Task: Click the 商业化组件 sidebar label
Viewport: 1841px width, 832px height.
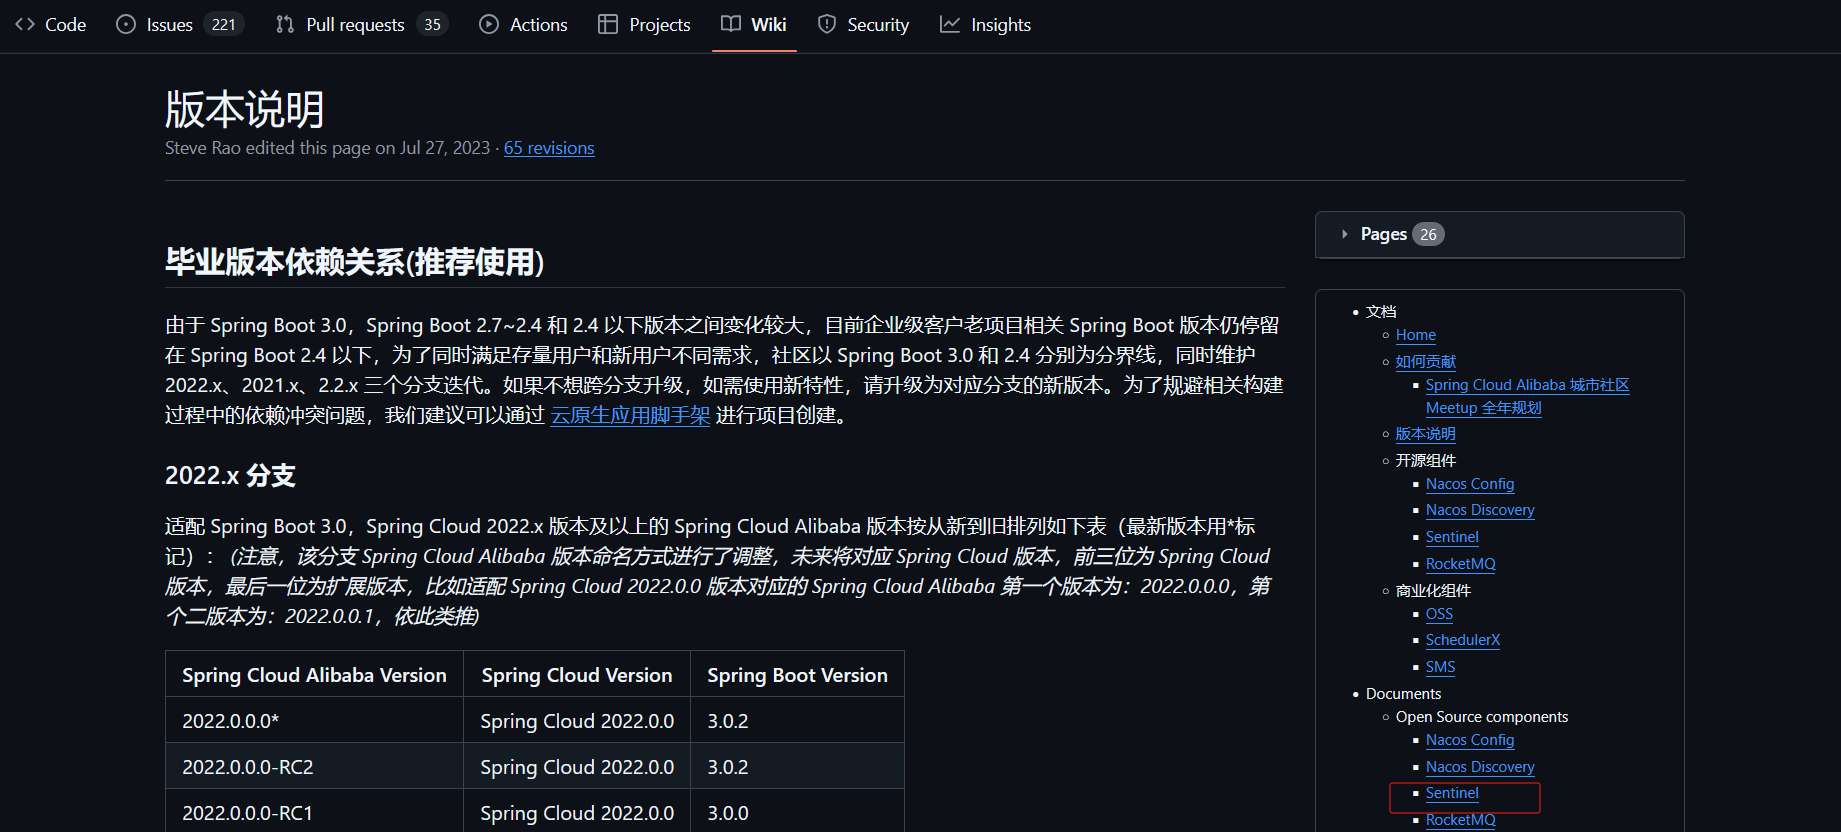Action: [1433, 591]
